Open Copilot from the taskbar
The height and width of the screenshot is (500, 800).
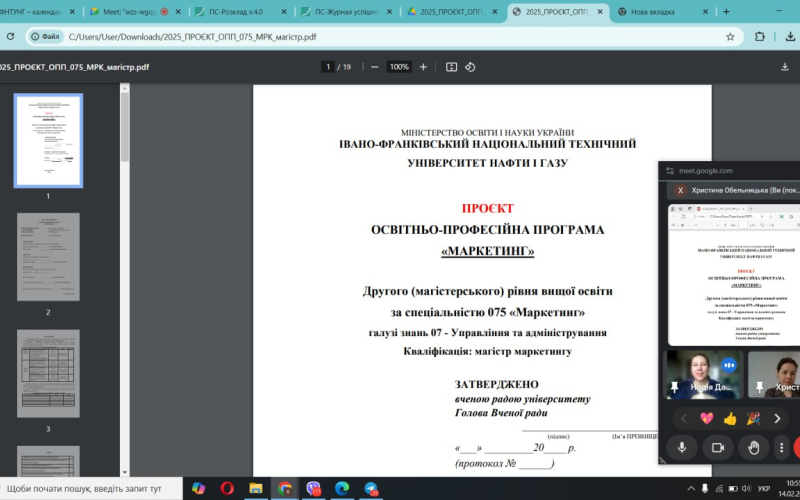[198, 488]
